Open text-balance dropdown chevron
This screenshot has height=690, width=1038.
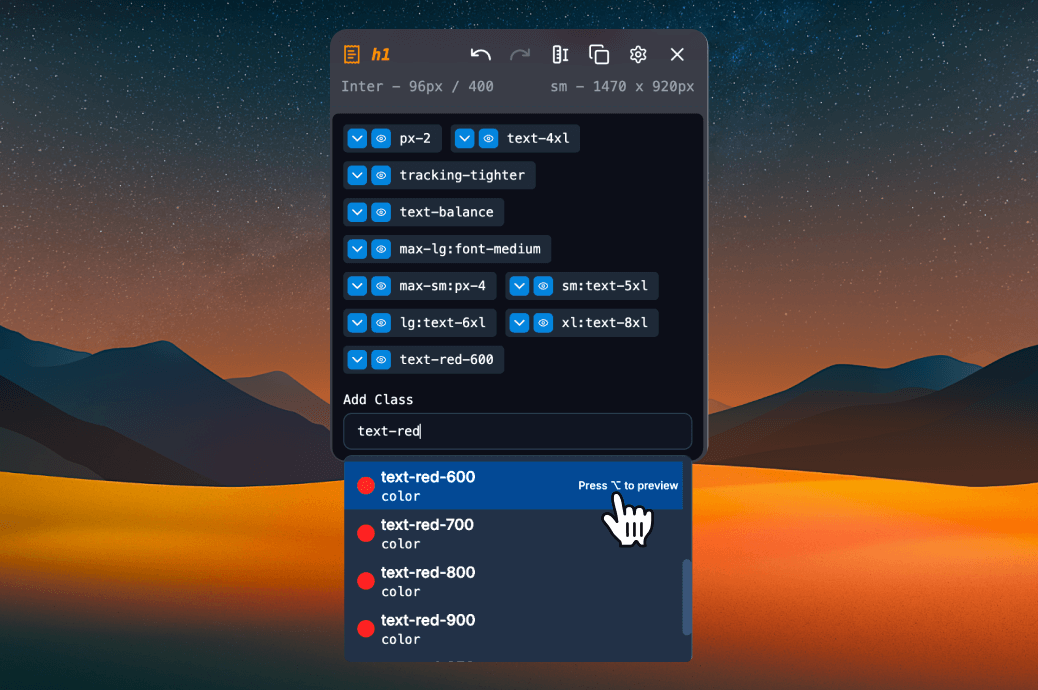click(x=357, y=213)
